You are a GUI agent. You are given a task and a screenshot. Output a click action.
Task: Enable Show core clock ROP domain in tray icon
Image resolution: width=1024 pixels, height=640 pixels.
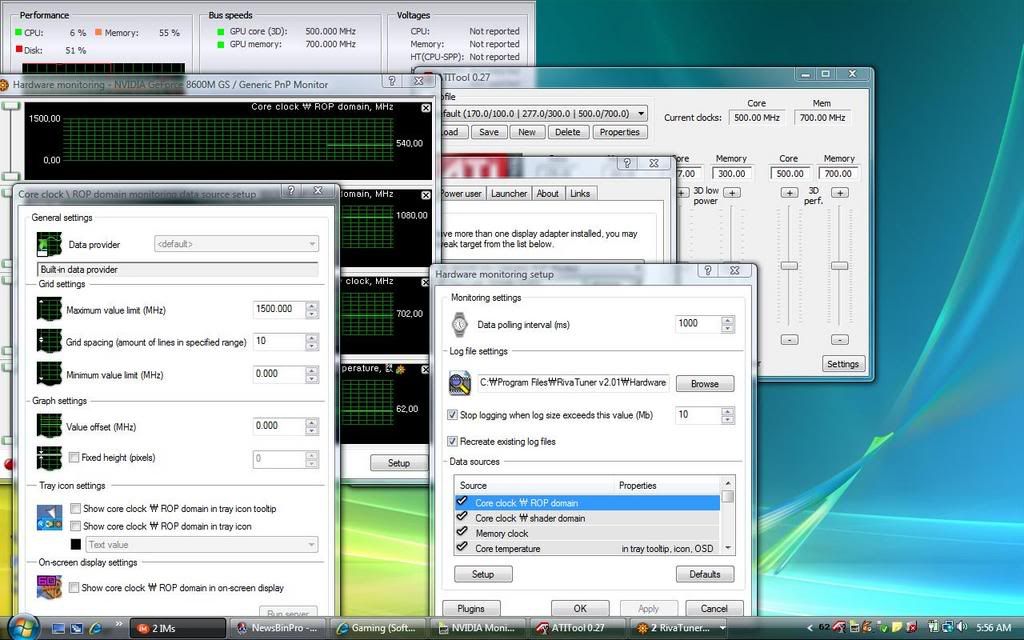click(76, 526)
